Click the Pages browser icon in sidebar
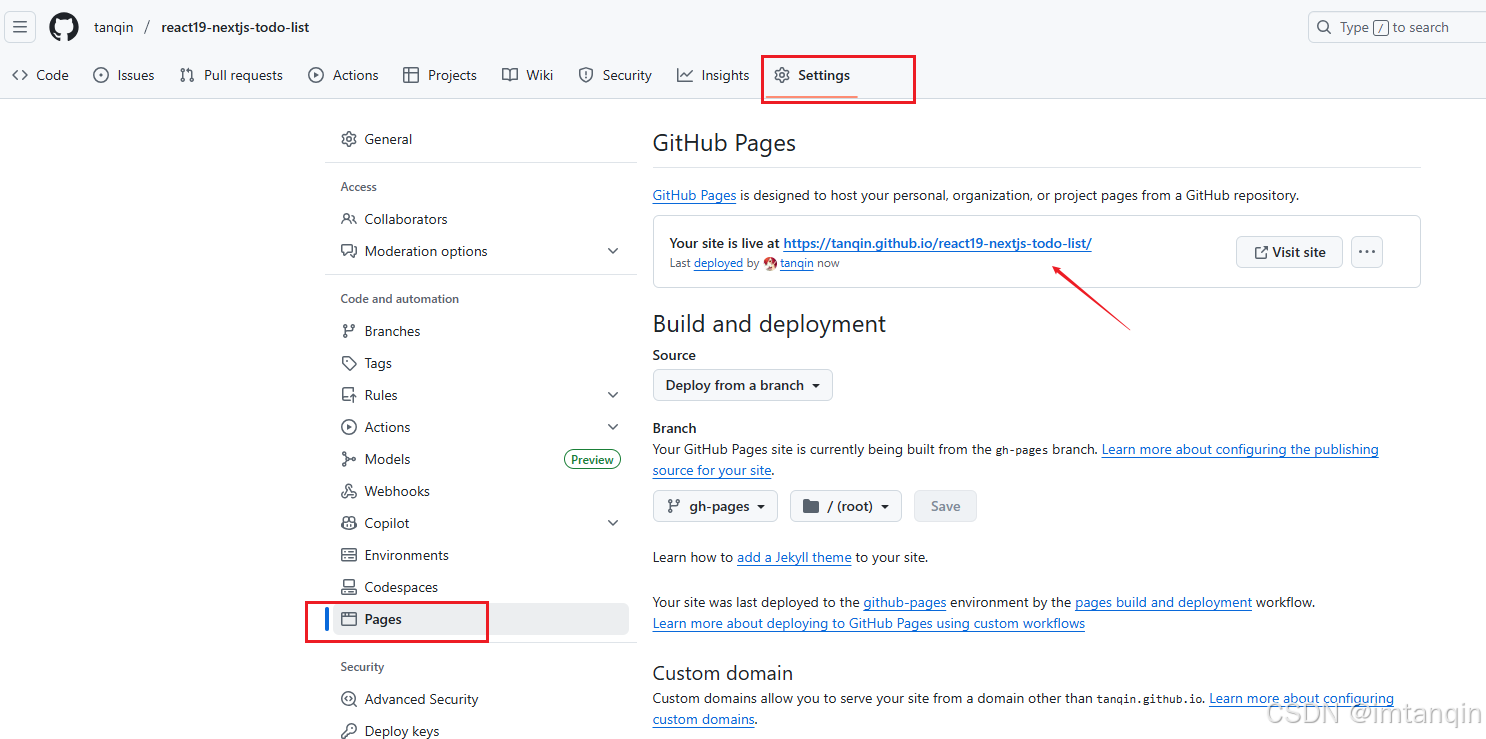The height and width of the screenshot is (739, 1486). coord(349,619)
